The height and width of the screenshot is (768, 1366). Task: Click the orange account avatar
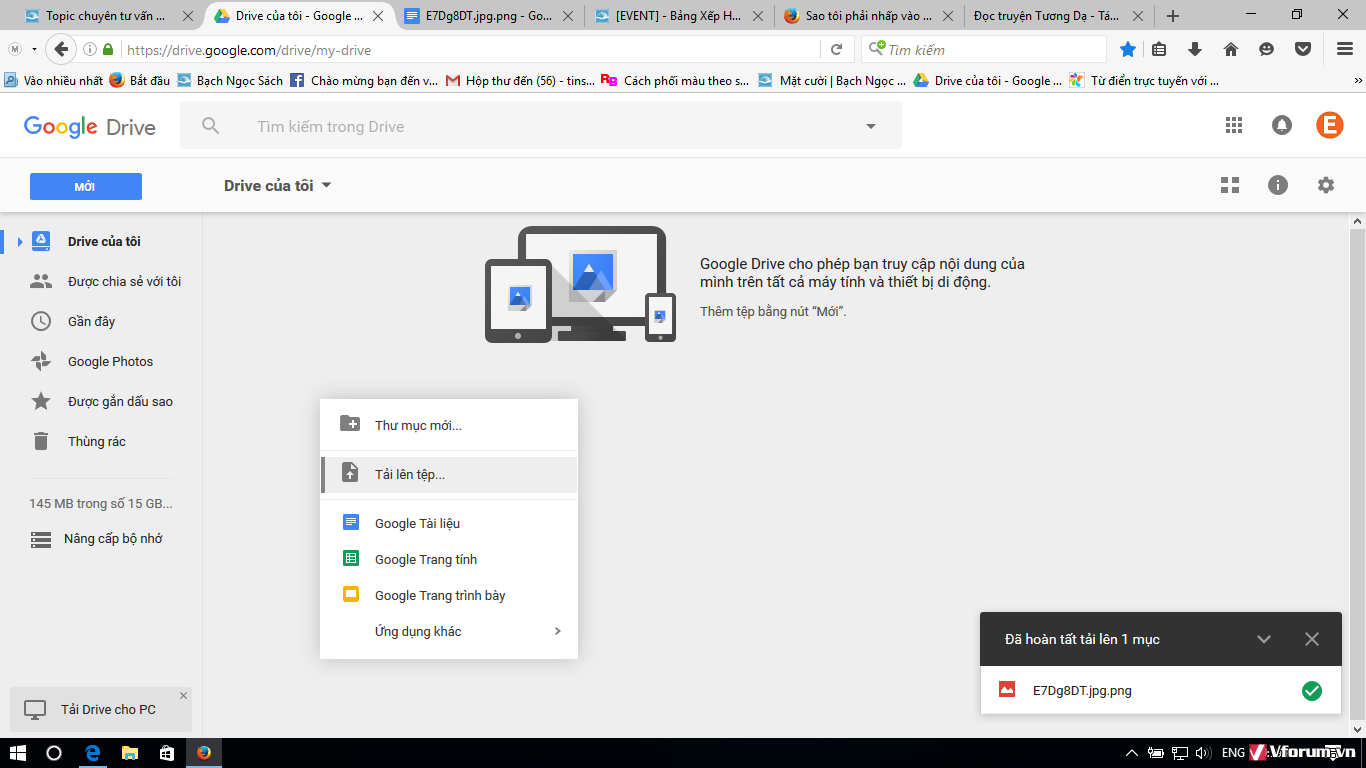pos(1329,125)
